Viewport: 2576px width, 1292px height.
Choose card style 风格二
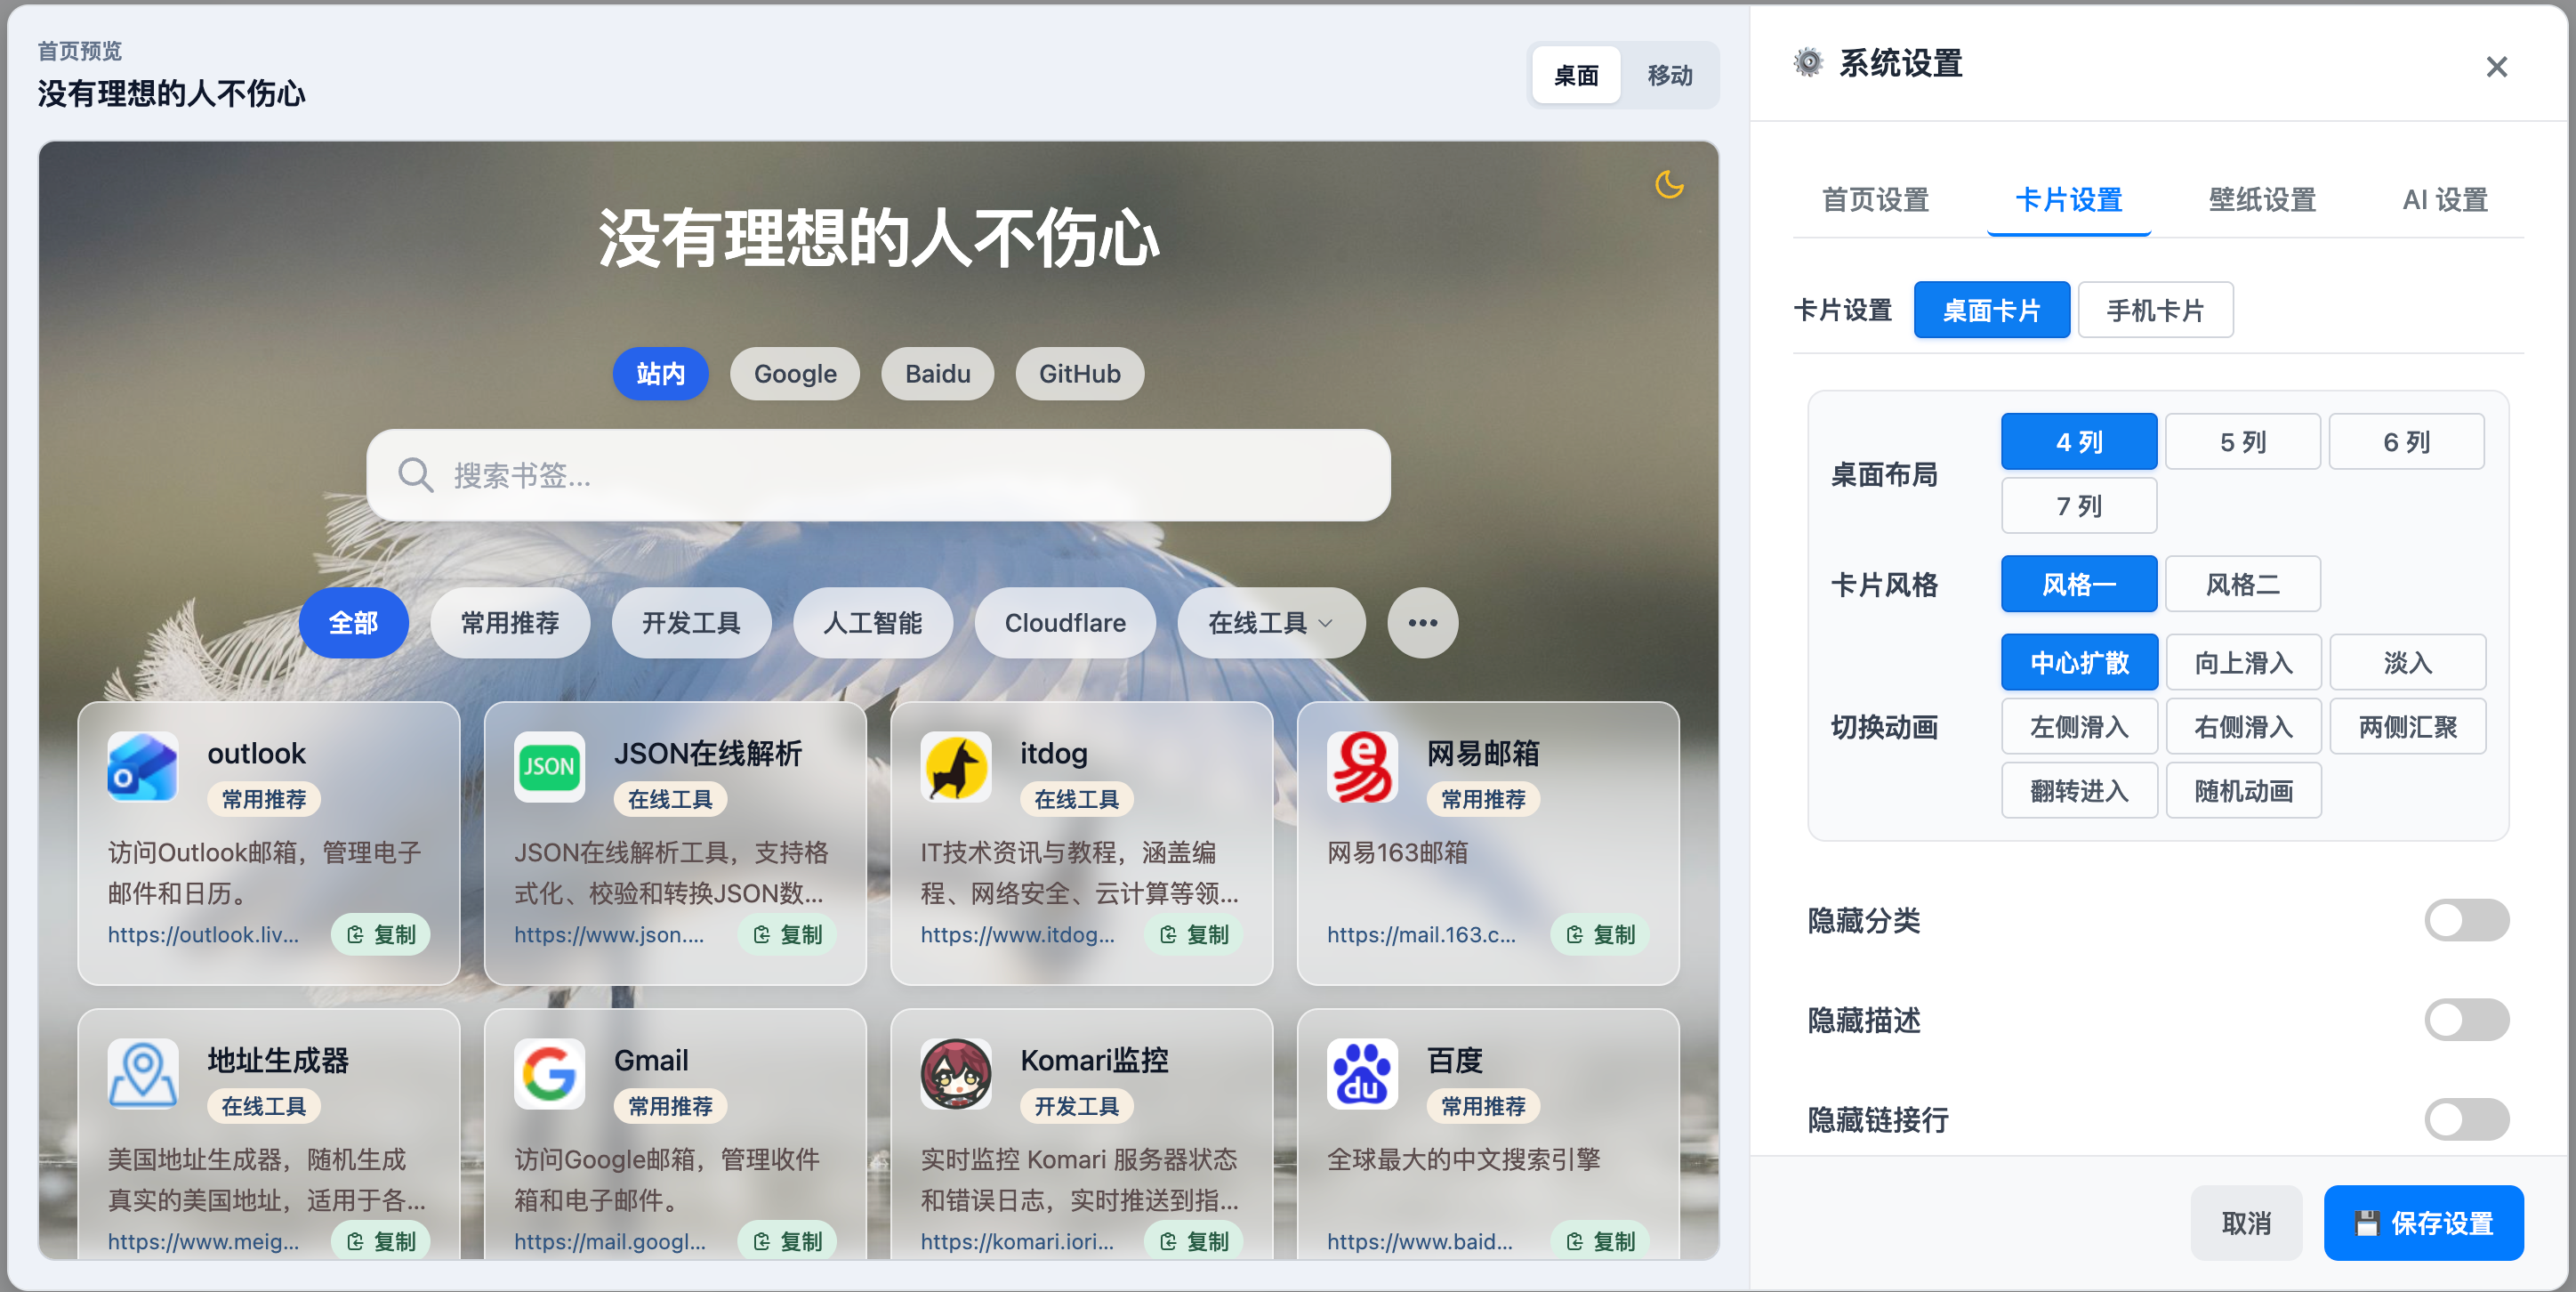click(2243, 584)
